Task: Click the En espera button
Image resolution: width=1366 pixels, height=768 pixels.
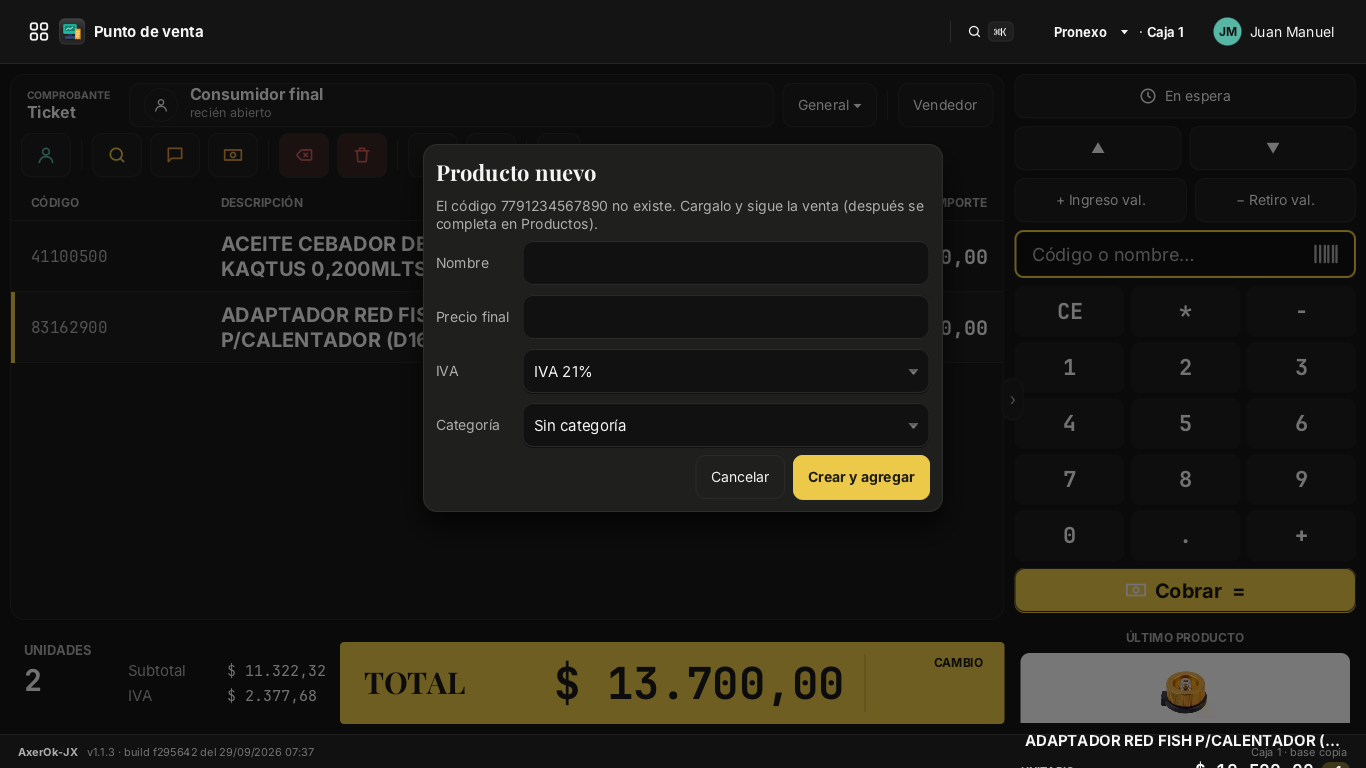Action: tap(1185, 96)
